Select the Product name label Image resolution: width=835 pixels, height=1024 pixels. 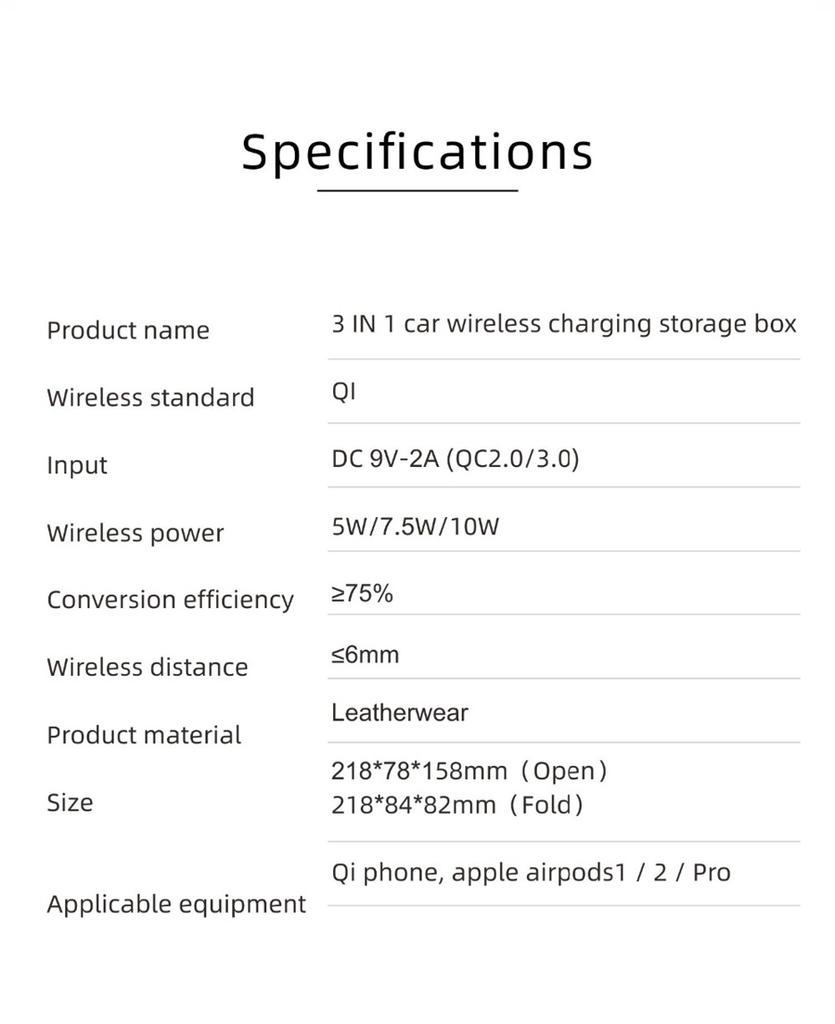[128, 330]
